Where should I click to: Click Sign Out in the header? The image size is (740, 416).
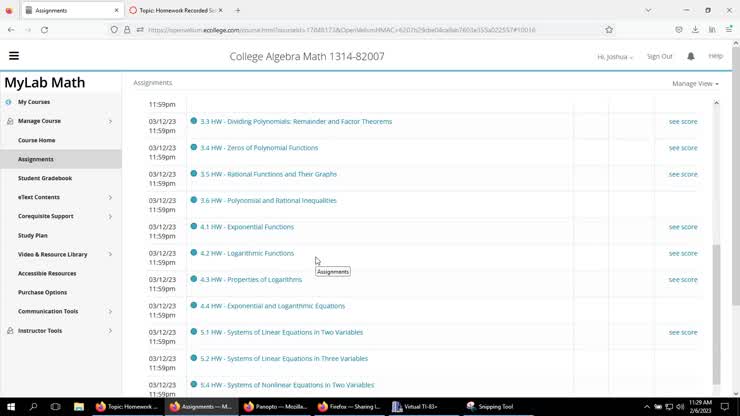click(660, 57)
